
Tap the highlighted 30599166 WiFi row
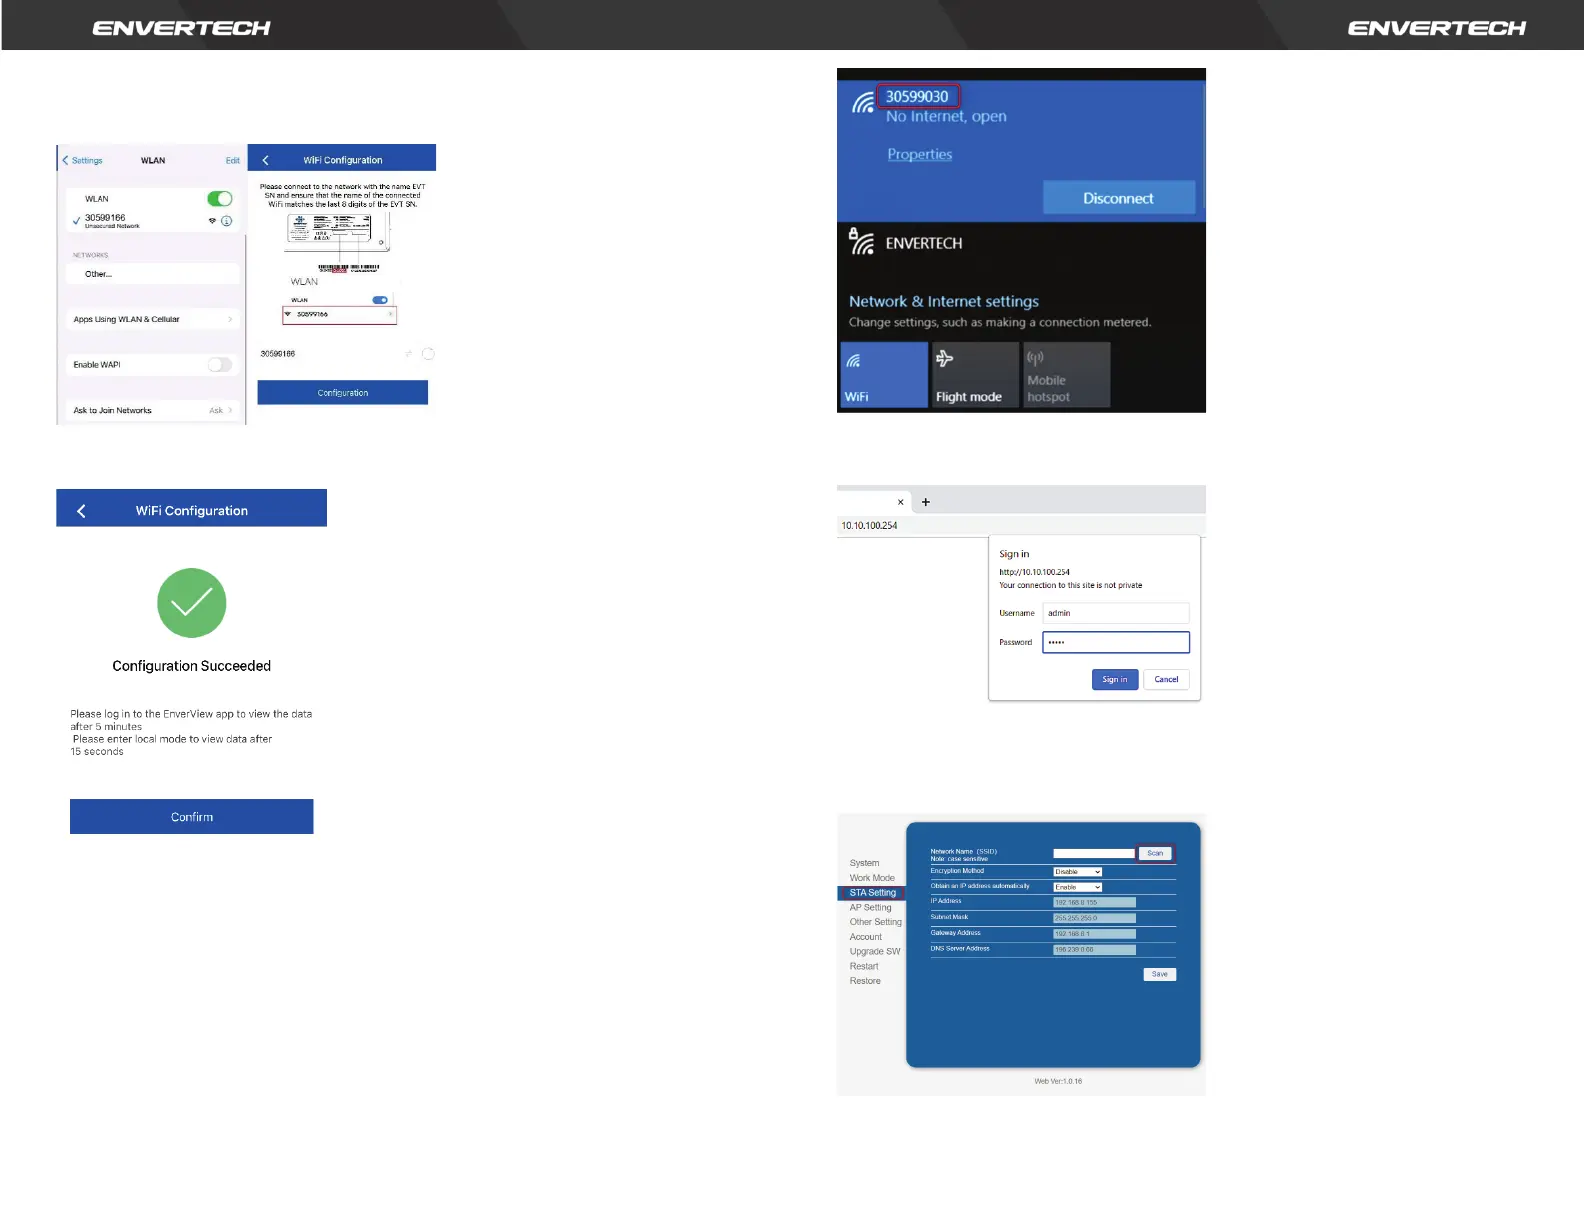[x=339, y=314]
